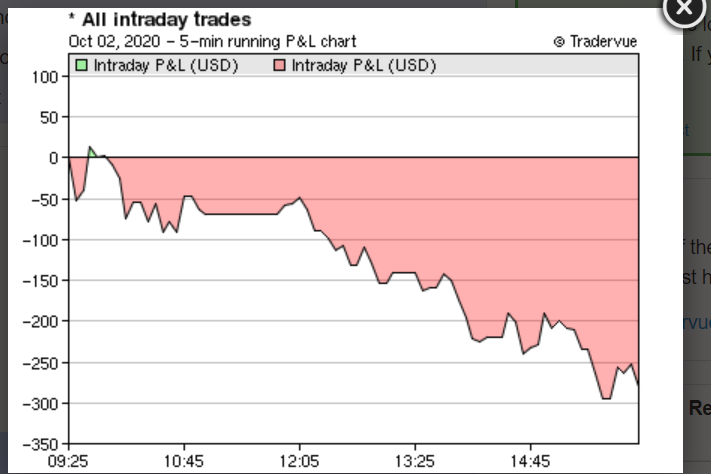
Task: Click the red Intraday P&L legend swatch
Action: coord(279,65)
